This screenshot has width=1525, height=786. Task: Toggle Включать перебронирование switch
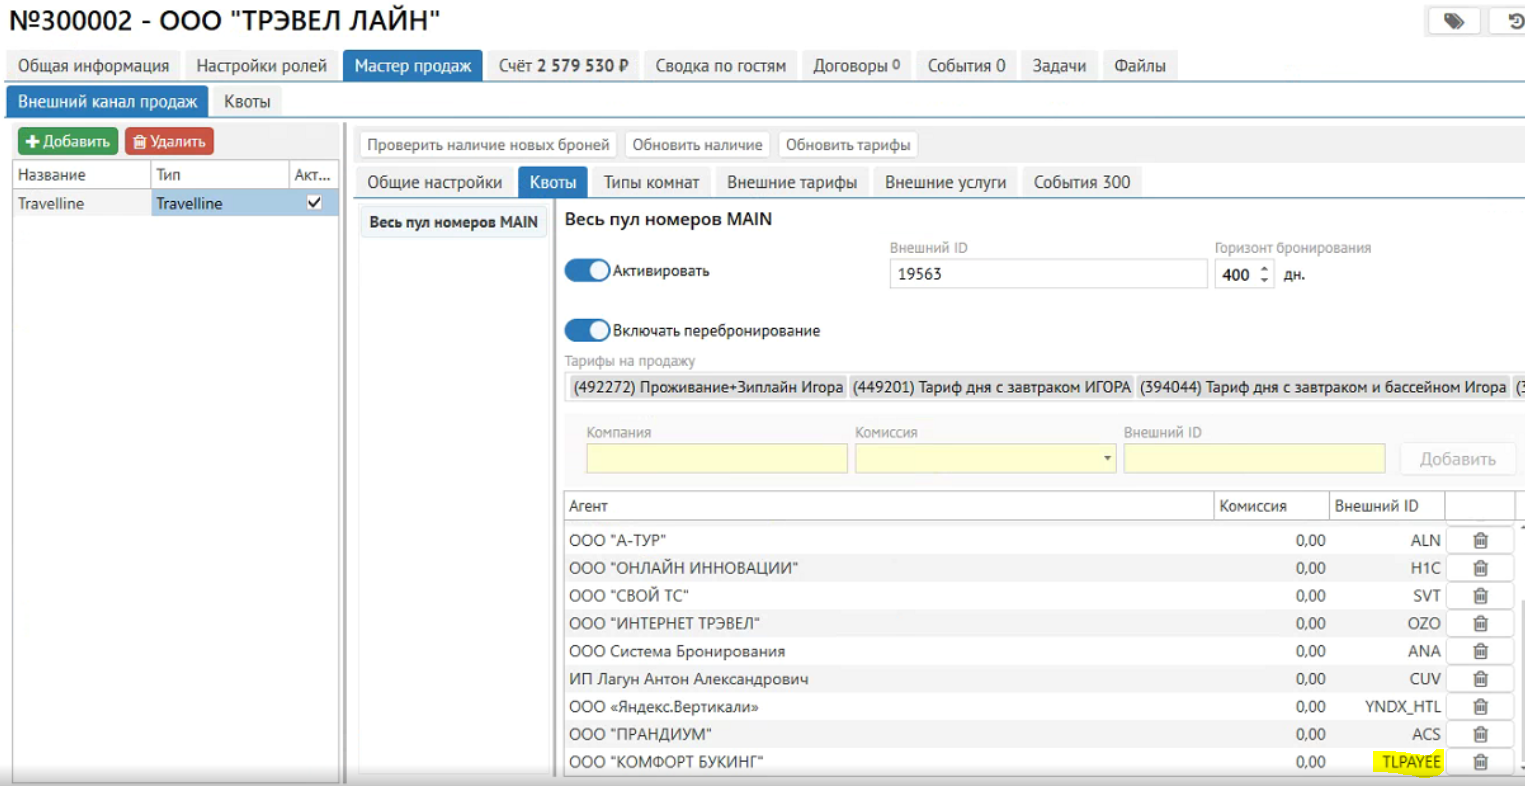tap(587, 331)
